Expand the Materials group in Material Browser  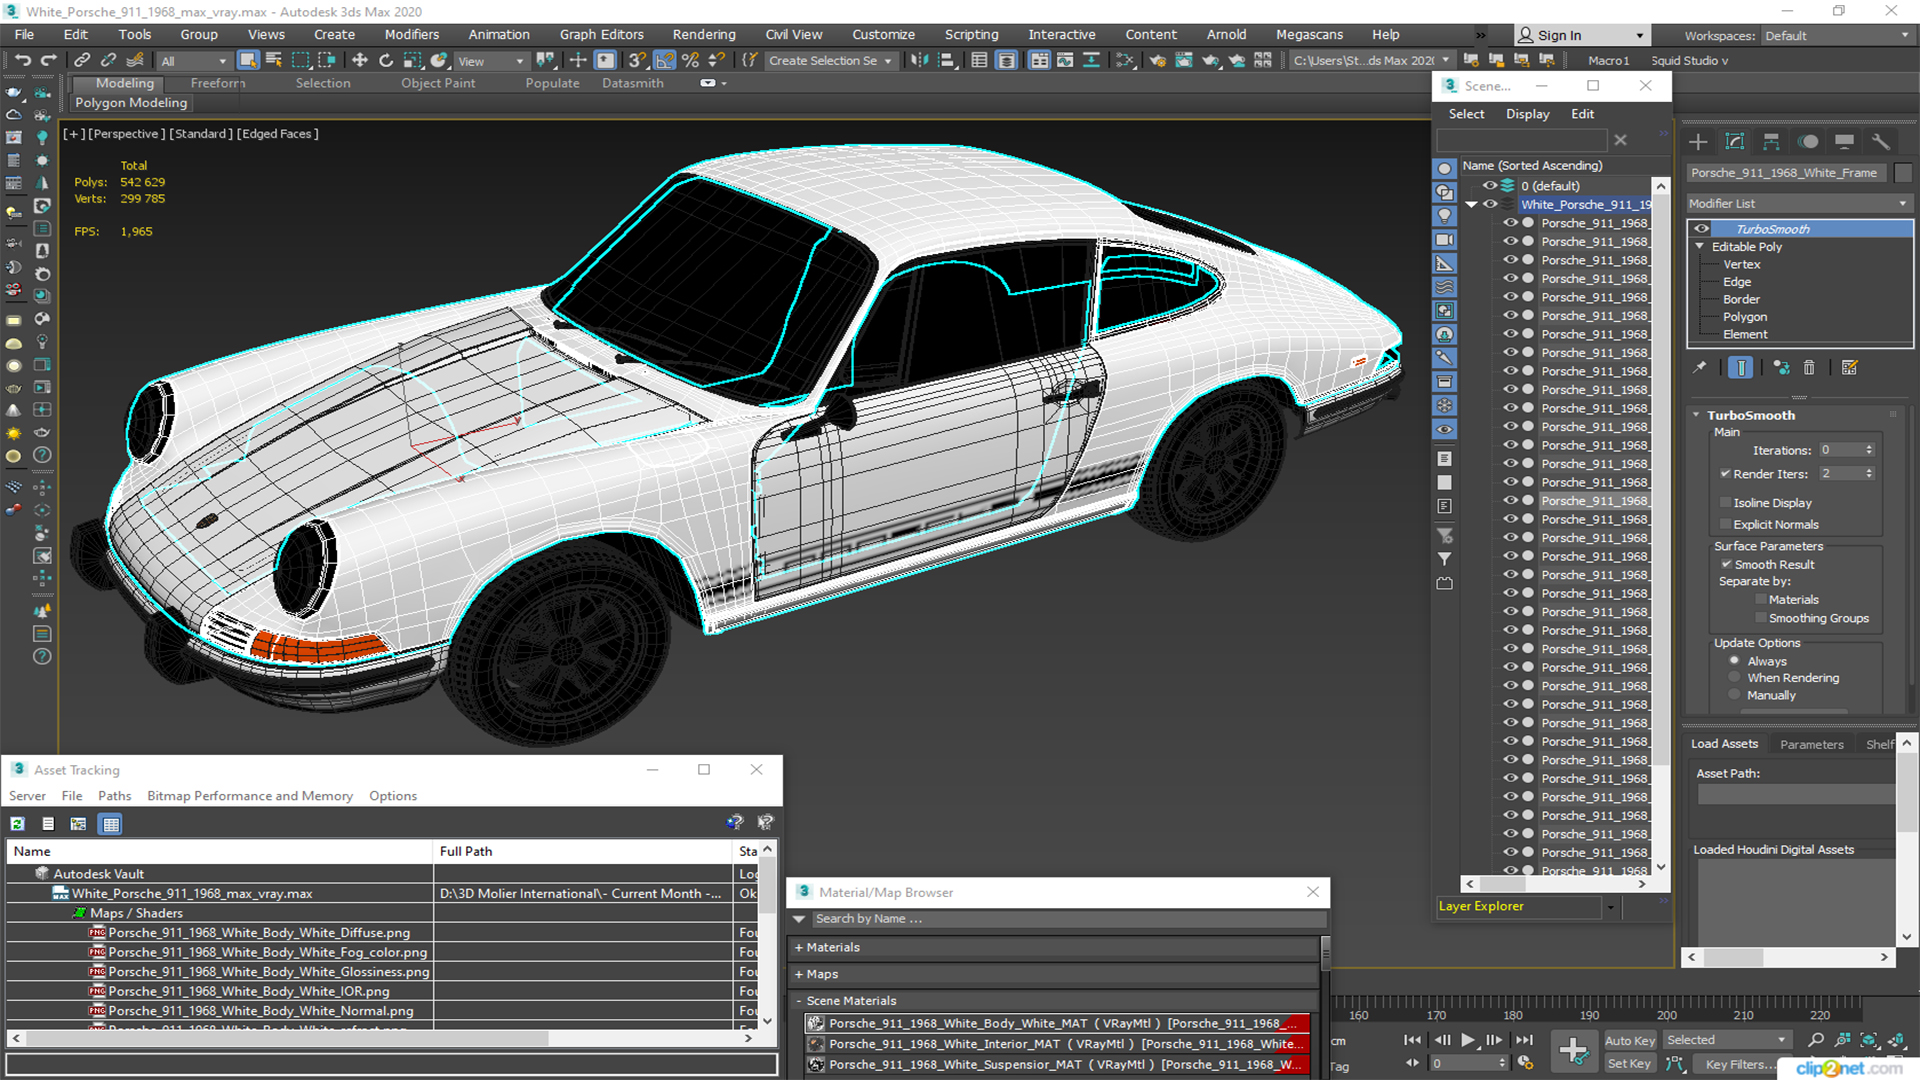(x=798, y=947)
